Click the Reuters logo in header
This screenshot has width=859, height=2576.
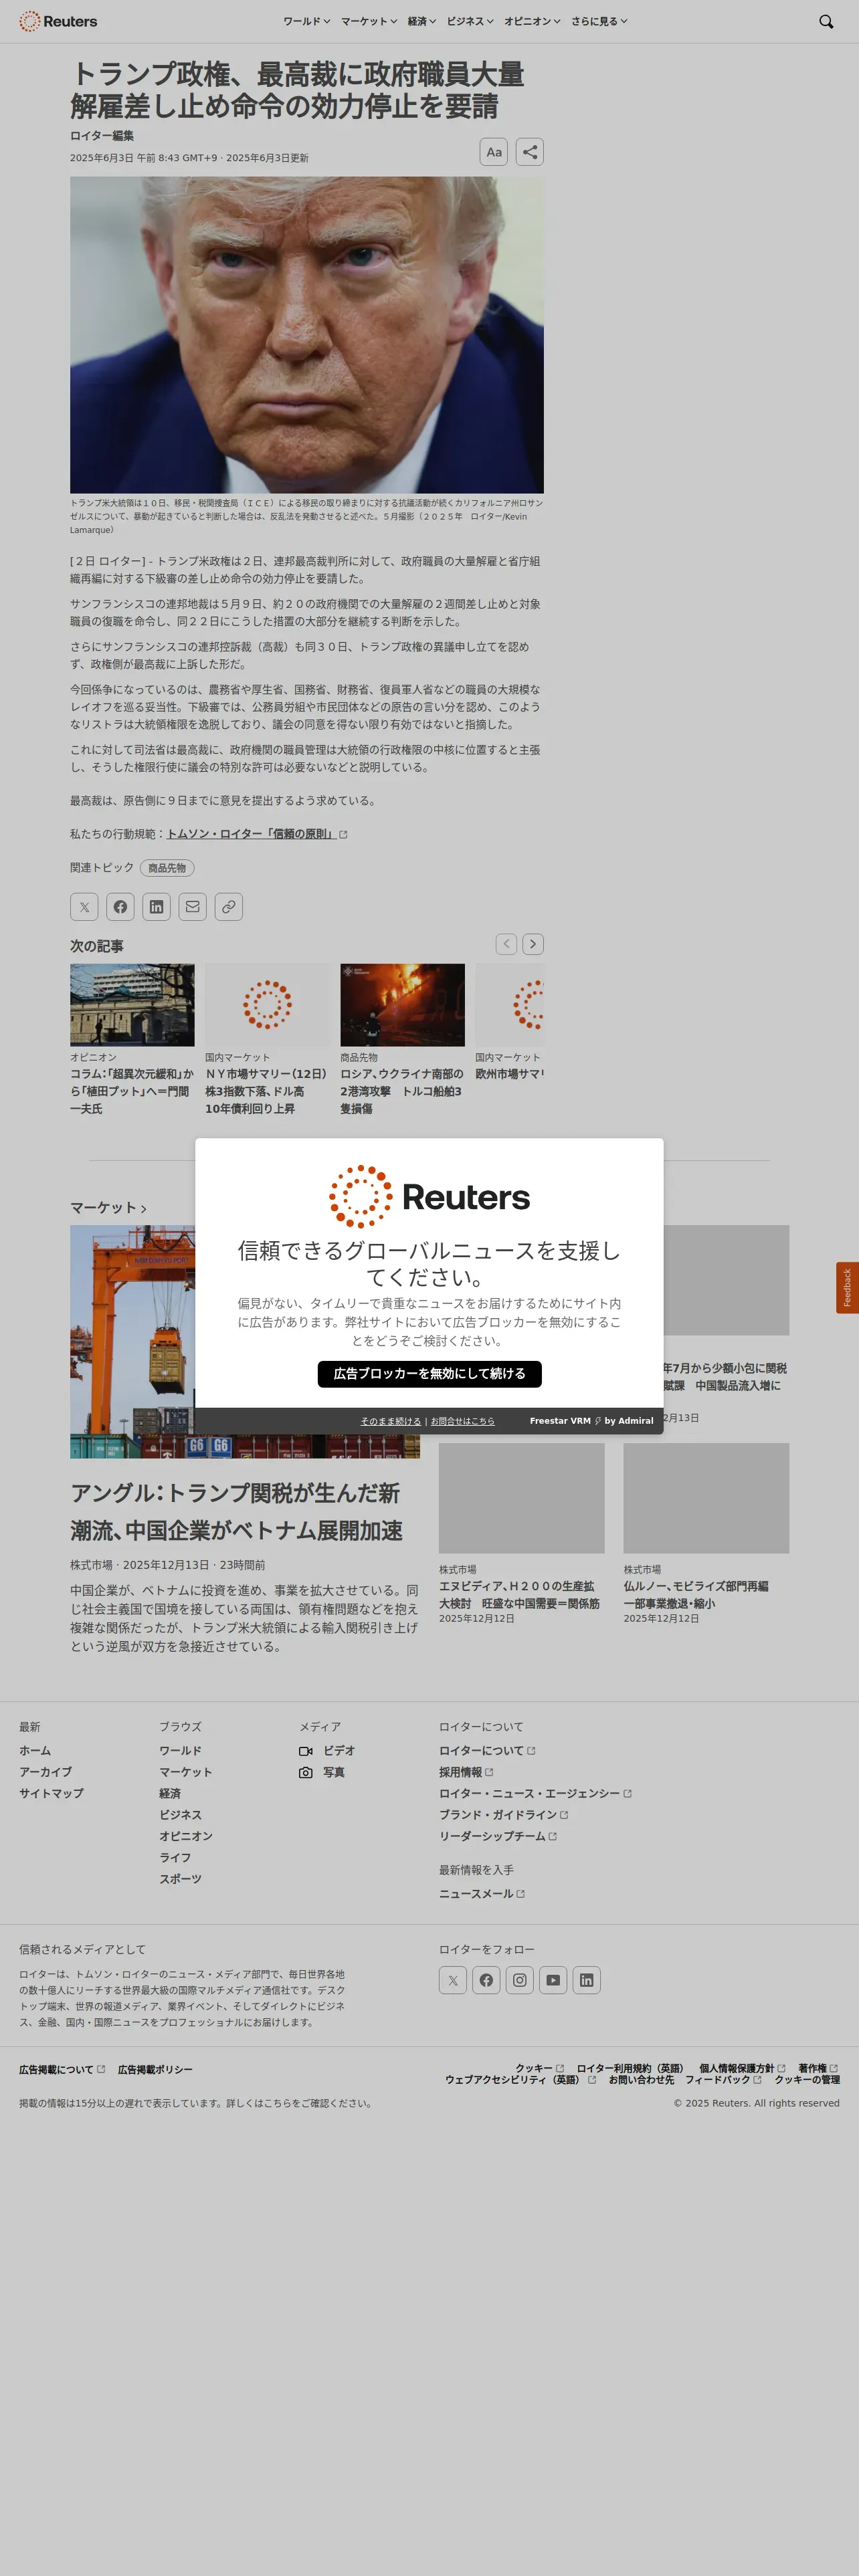pyautogui.click(x=58, y=21)
